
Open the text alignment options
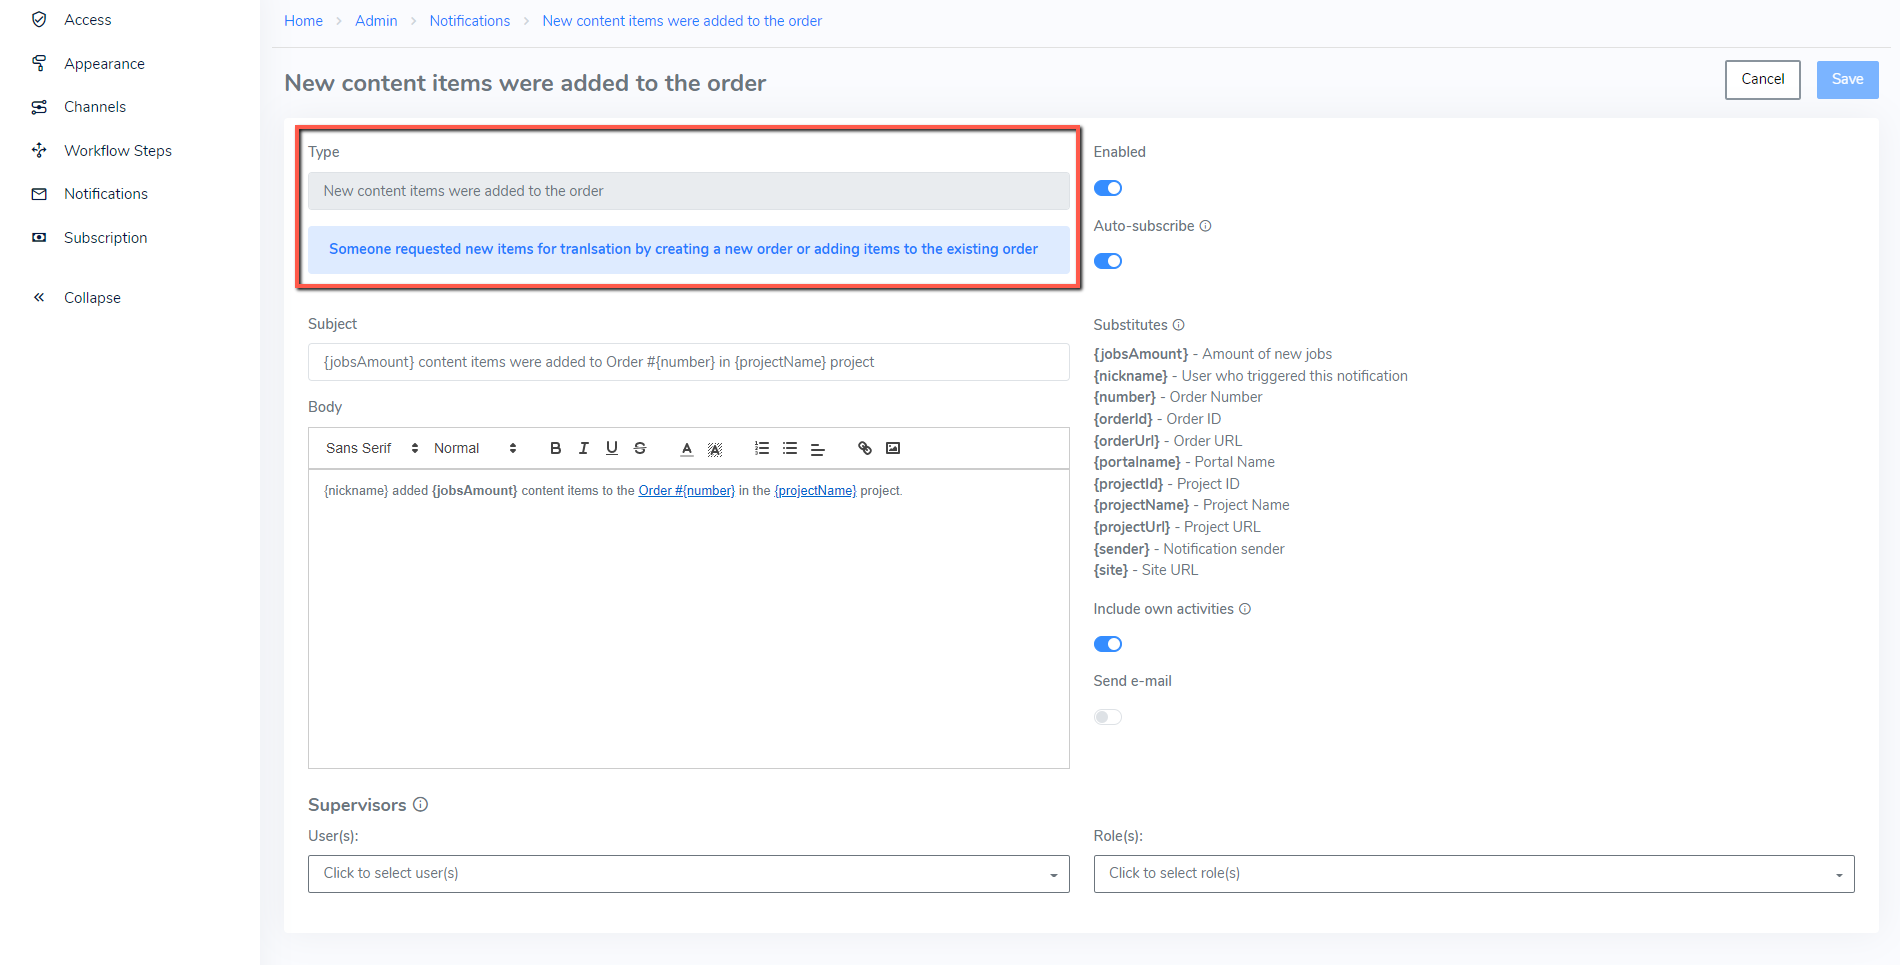tap(818, 448)
